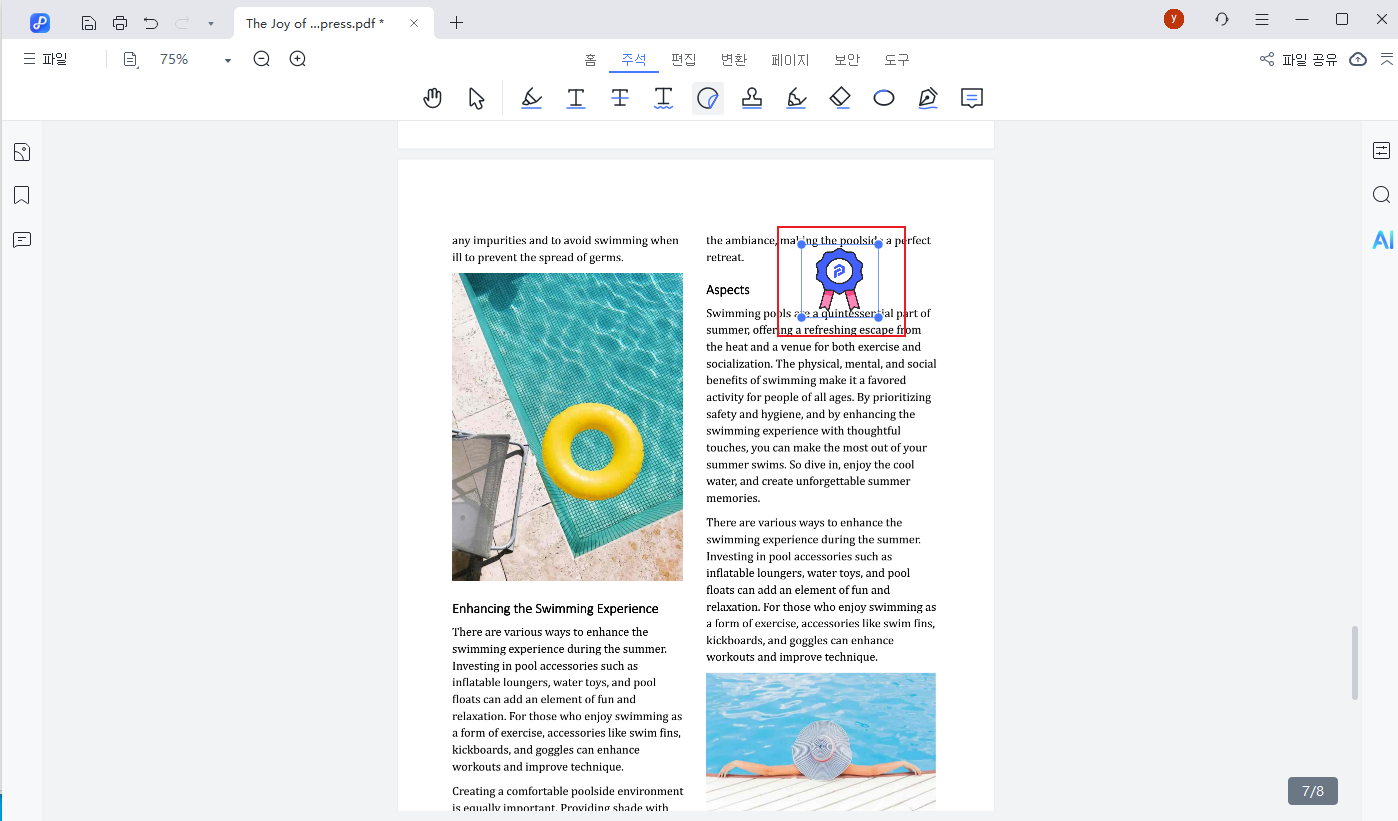Image resolution: width=1398 pixels, height=821 pixels.
Task: Click the vertical scrollbar thumb
Action: [1355, 663]
